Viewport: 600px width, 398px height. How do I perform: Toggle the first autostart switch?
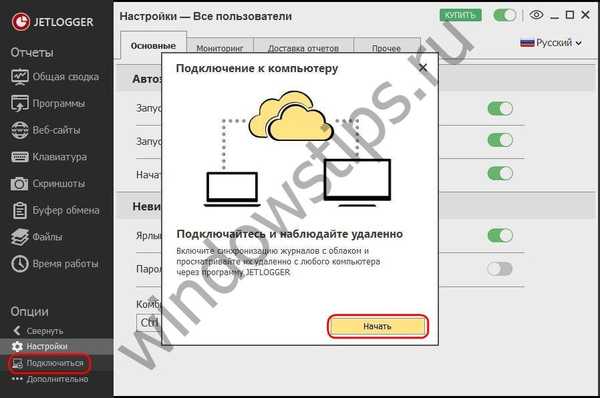(x=500, y=109)
